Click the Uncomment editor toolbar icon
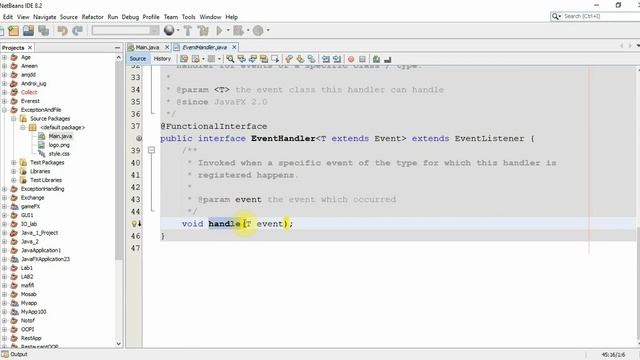 coord(387,59)
